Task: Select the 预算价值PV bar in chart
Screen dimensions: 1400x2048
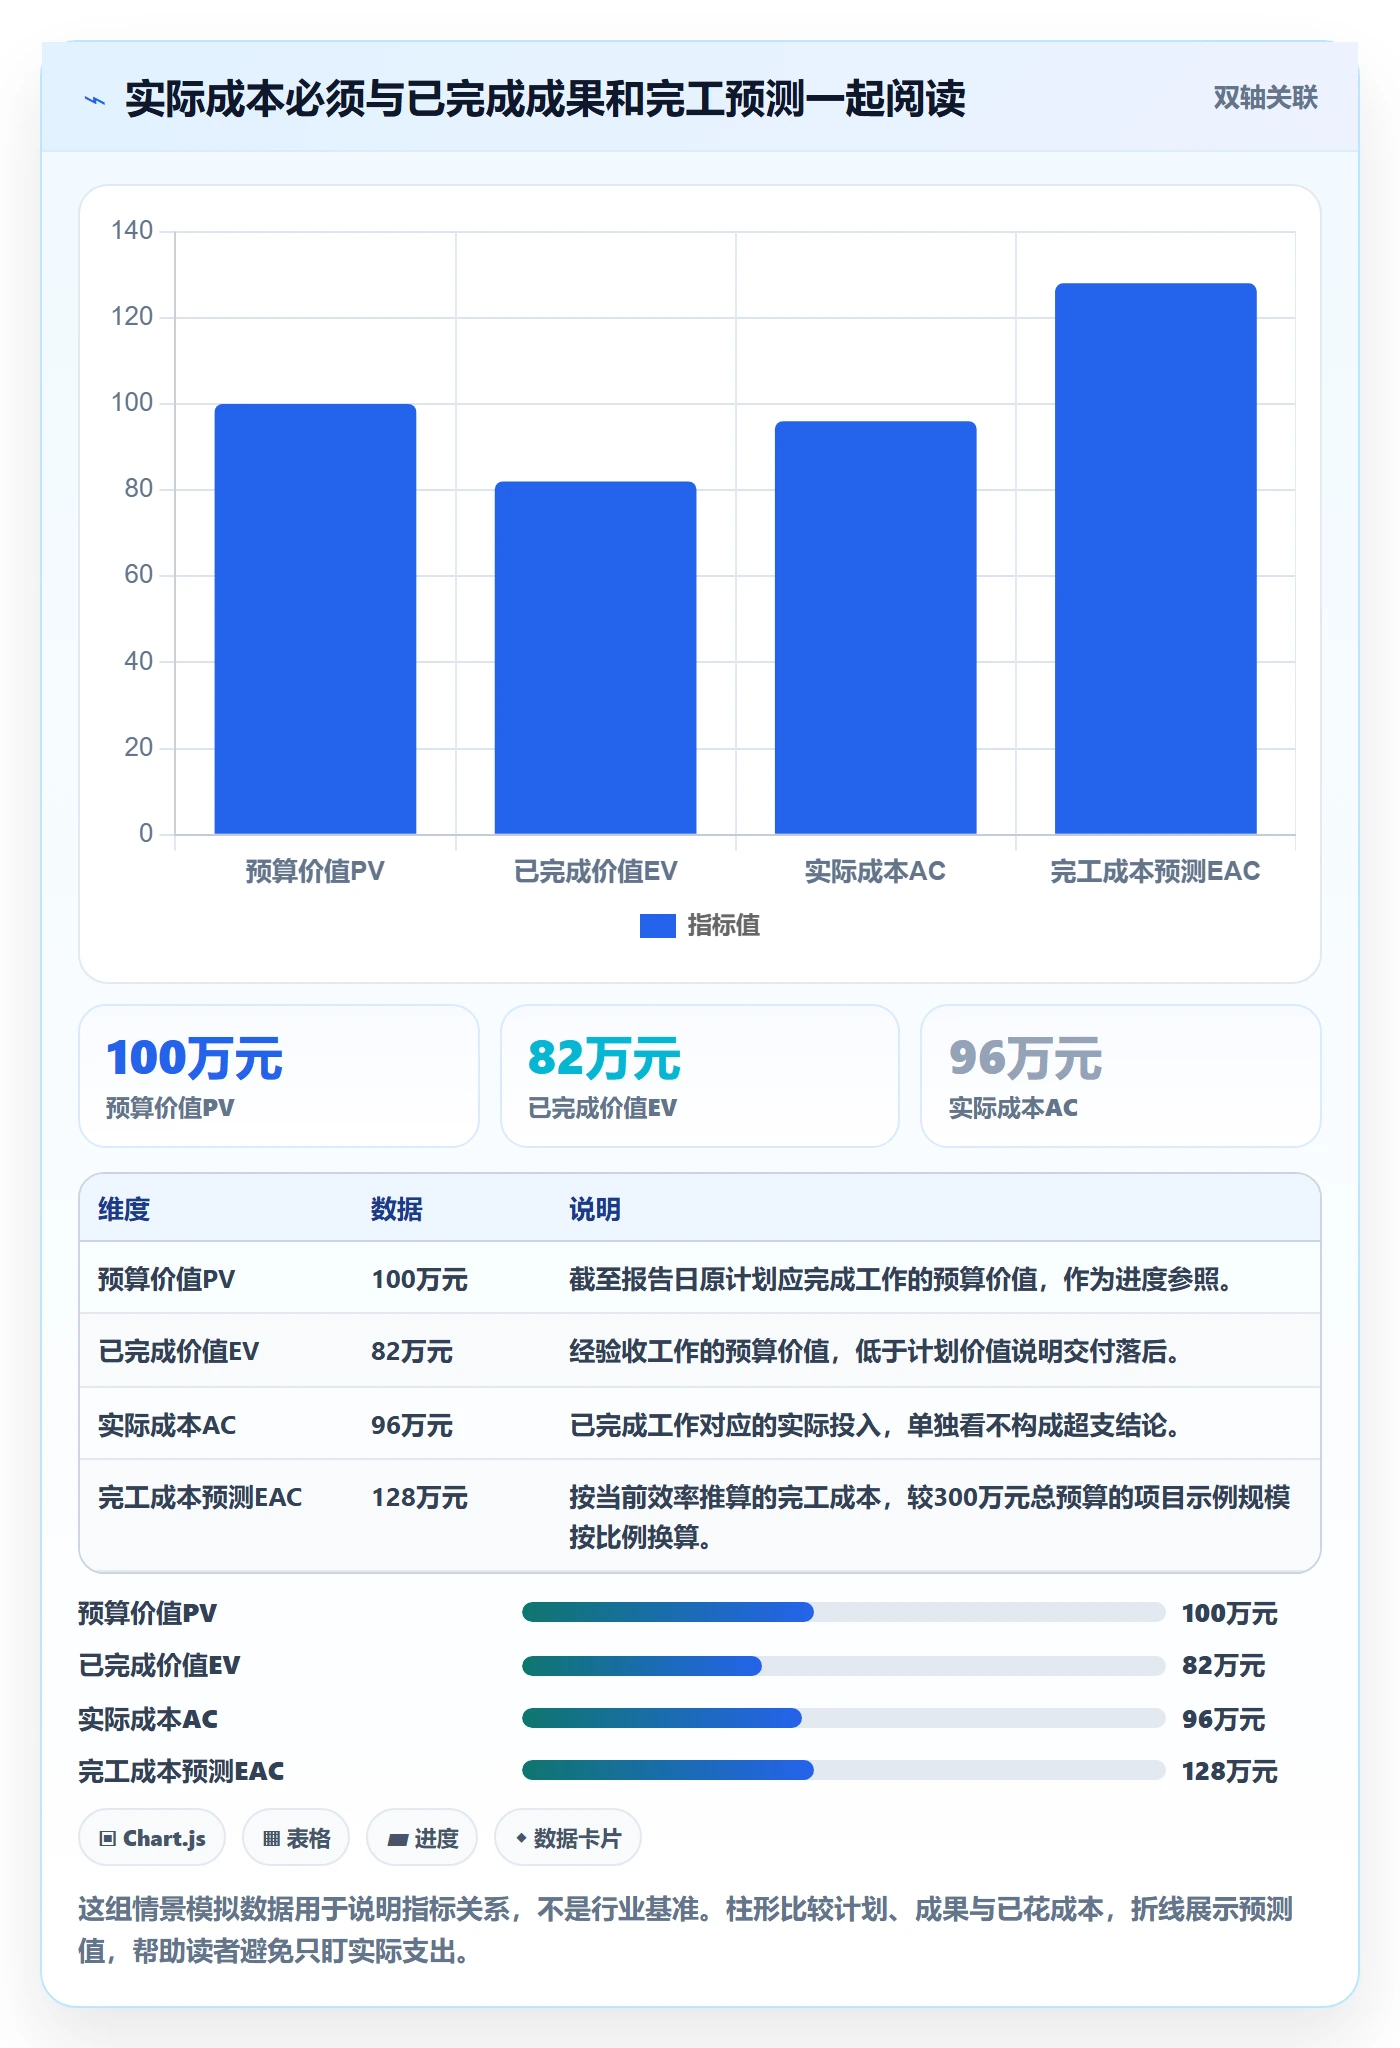Action: coord(315,618)
